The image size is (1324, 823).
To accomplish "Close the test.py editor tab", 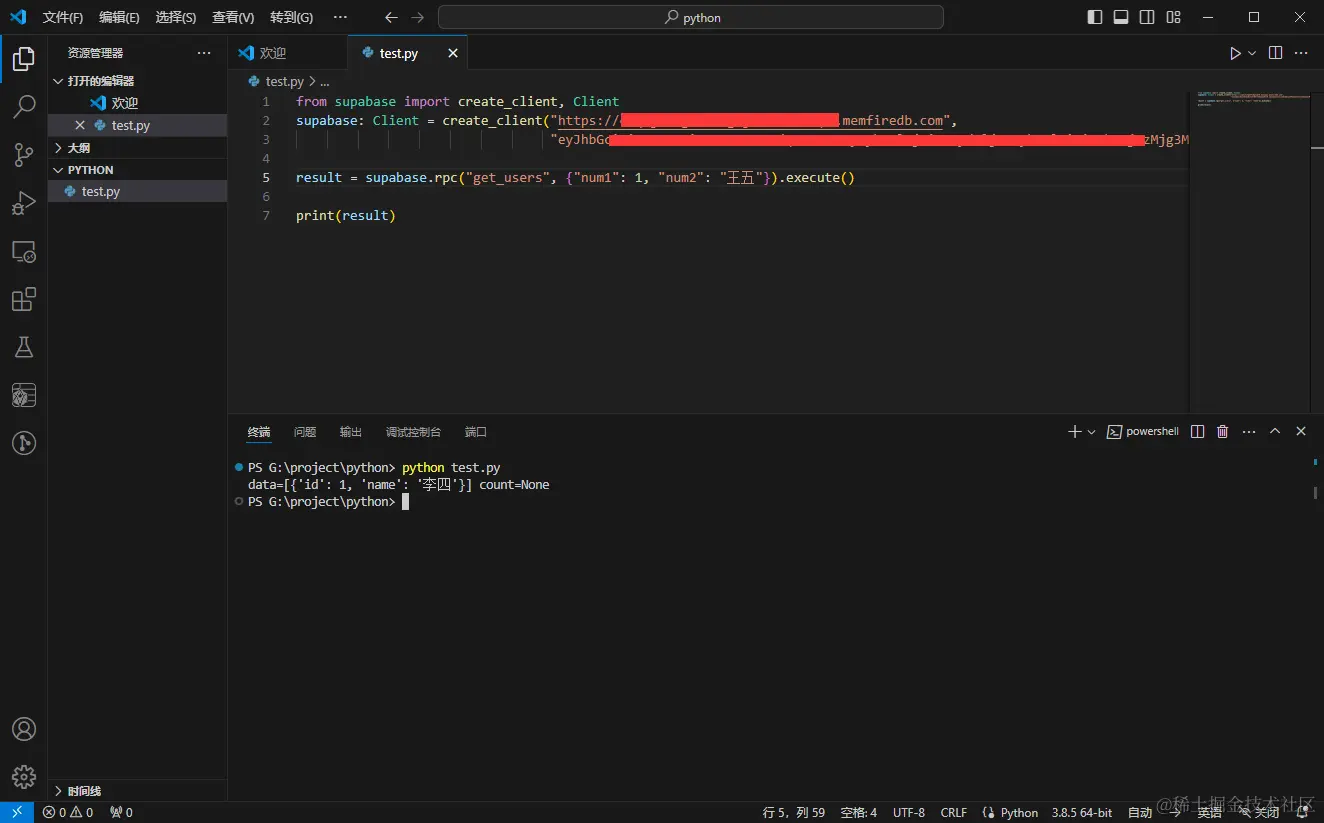I will (x=453, y=53).
